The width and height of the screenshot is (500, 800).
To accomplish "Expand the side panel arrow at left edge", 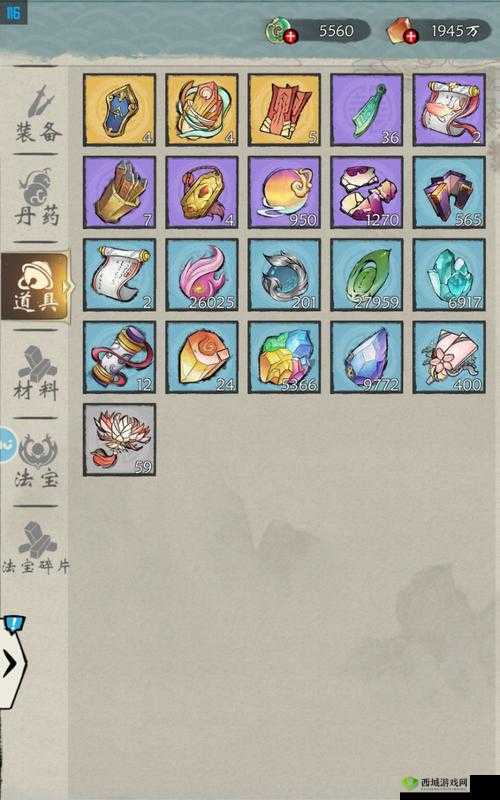I will [x=11, y=664].
